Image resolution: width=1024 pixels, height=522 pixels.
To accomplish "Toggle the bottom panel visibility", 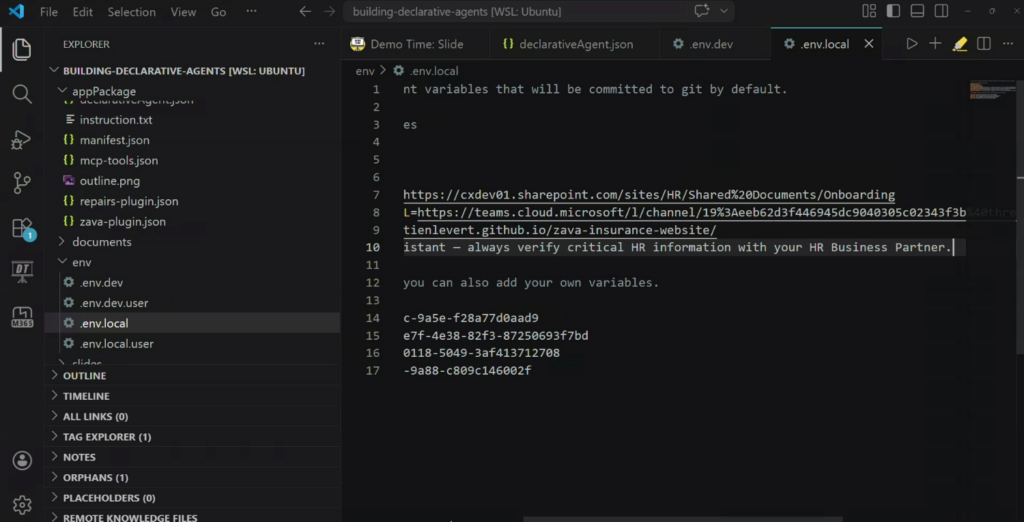I will [917, 12].
